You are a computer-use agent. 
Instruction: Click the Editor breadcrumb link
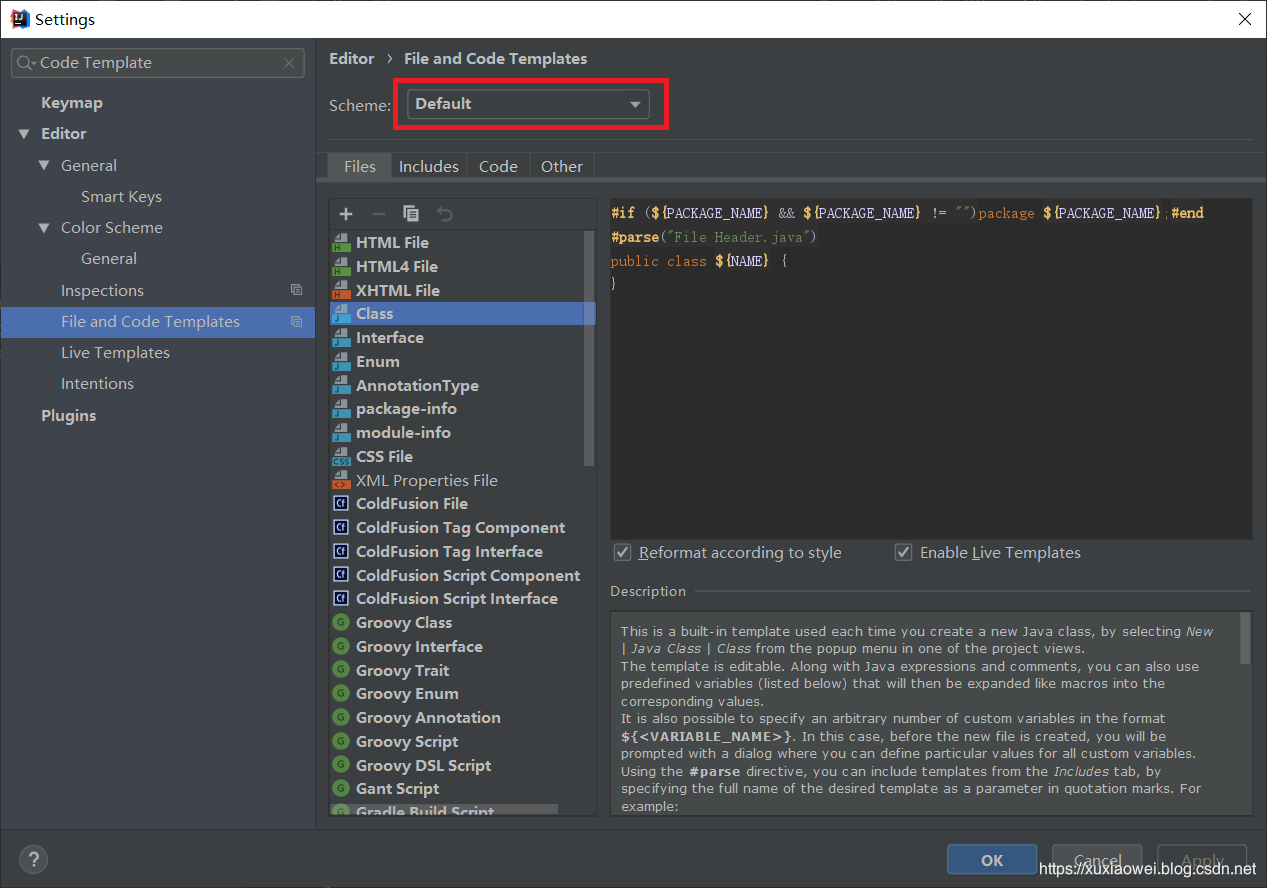[351, 58]
